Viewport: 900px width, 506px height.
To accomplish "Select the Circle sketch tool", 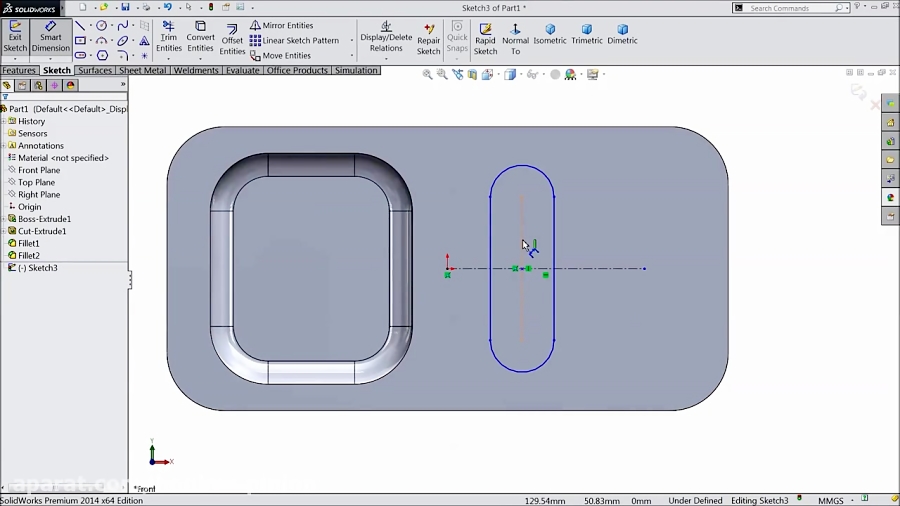I will pos(102,26).
